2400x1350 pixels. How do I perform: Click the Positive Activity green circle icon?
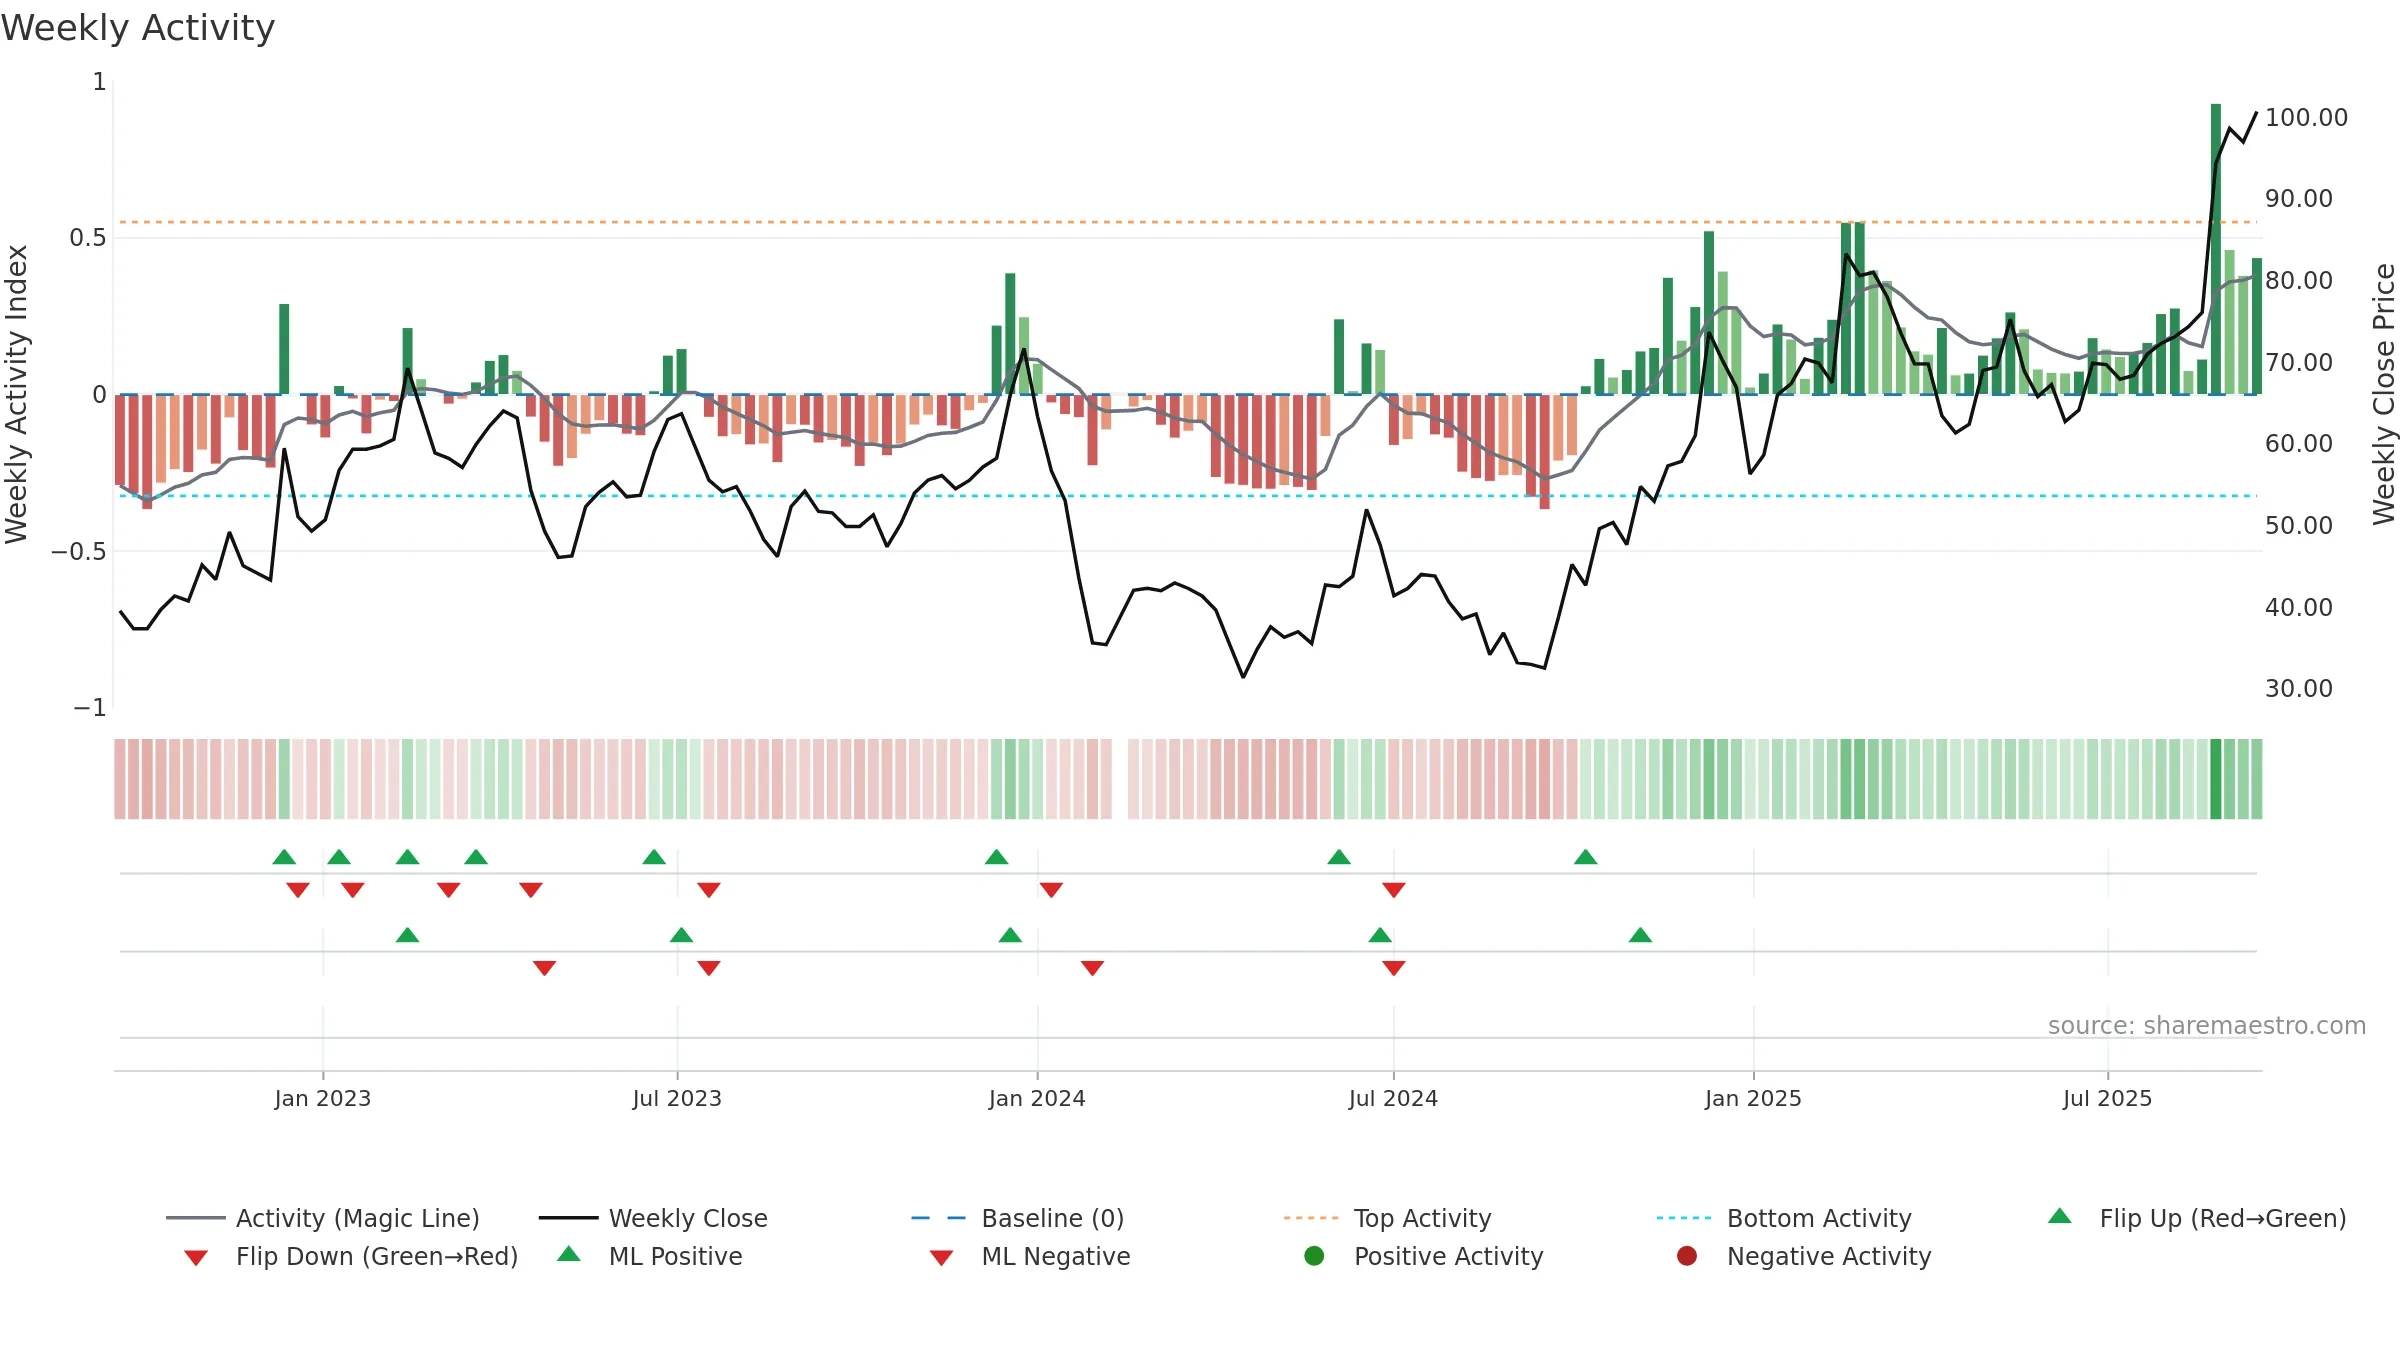pyautogui.click(x=1314, y=1255)
